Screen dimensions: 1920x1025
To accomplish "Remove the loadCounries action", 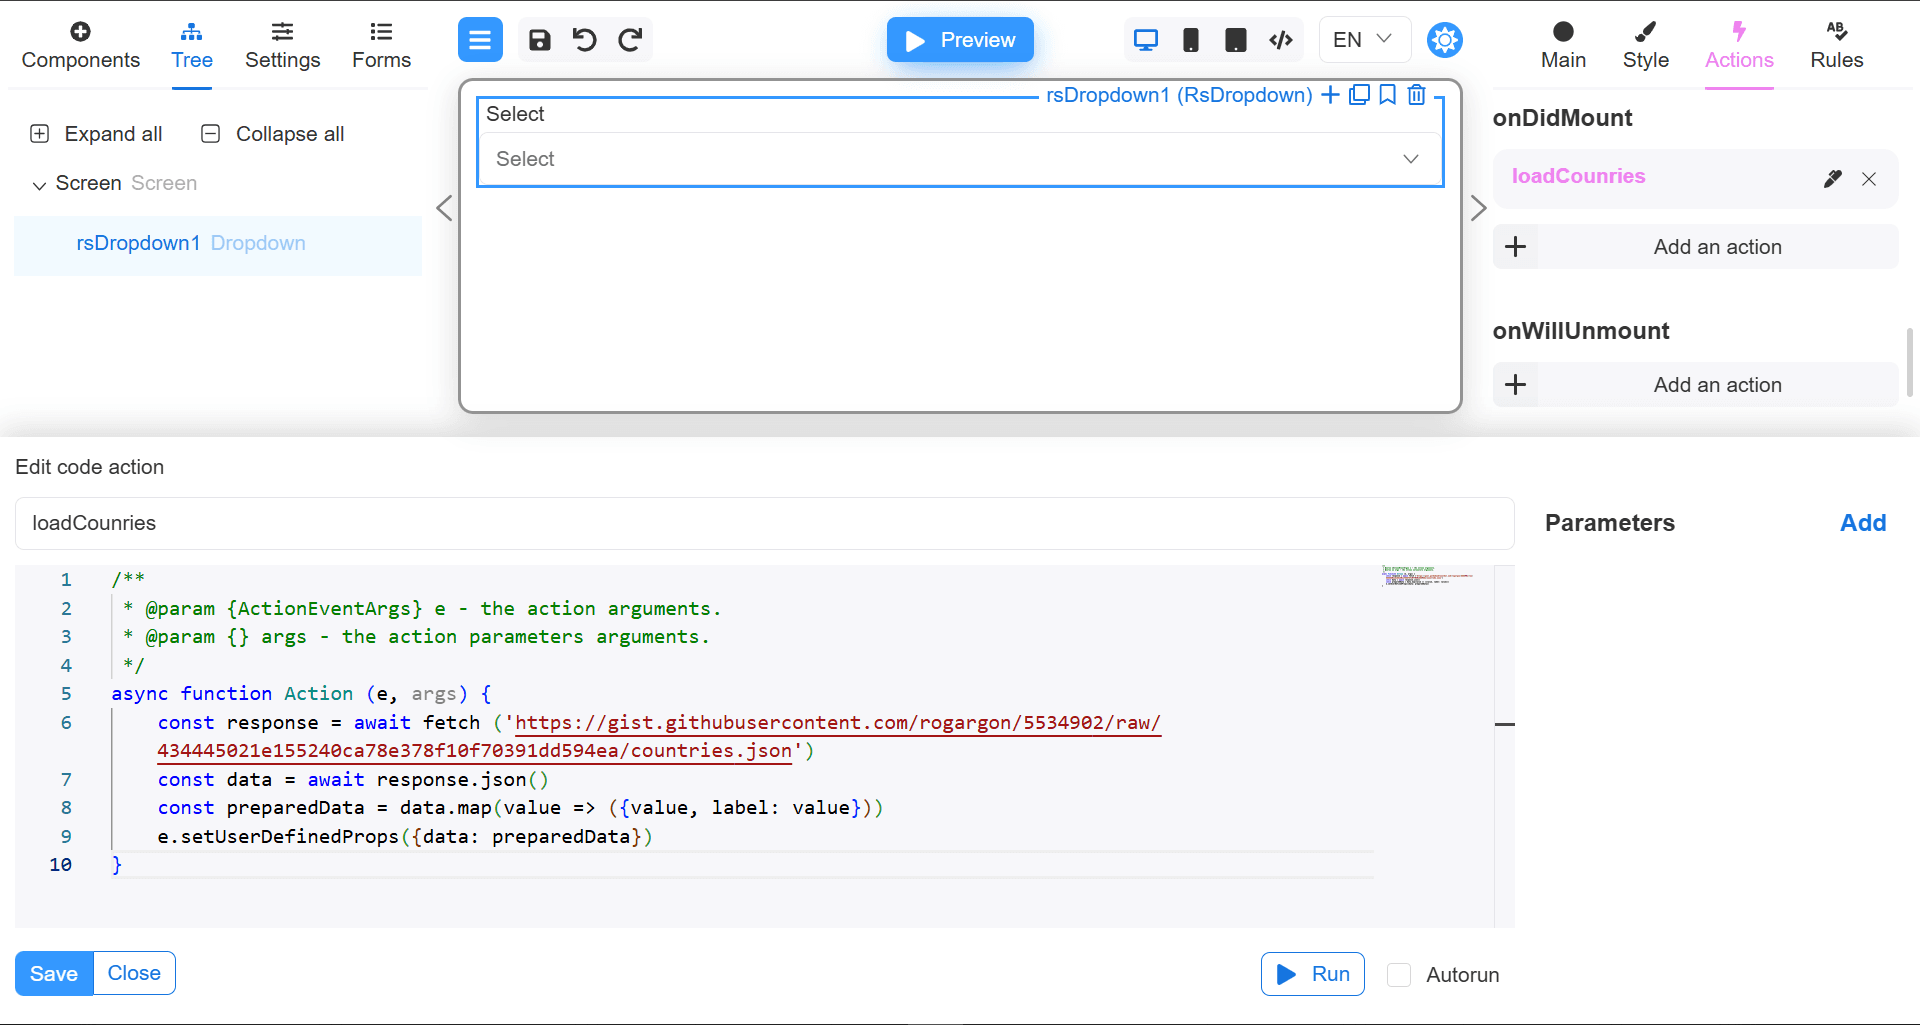I will pos(1868,179).
